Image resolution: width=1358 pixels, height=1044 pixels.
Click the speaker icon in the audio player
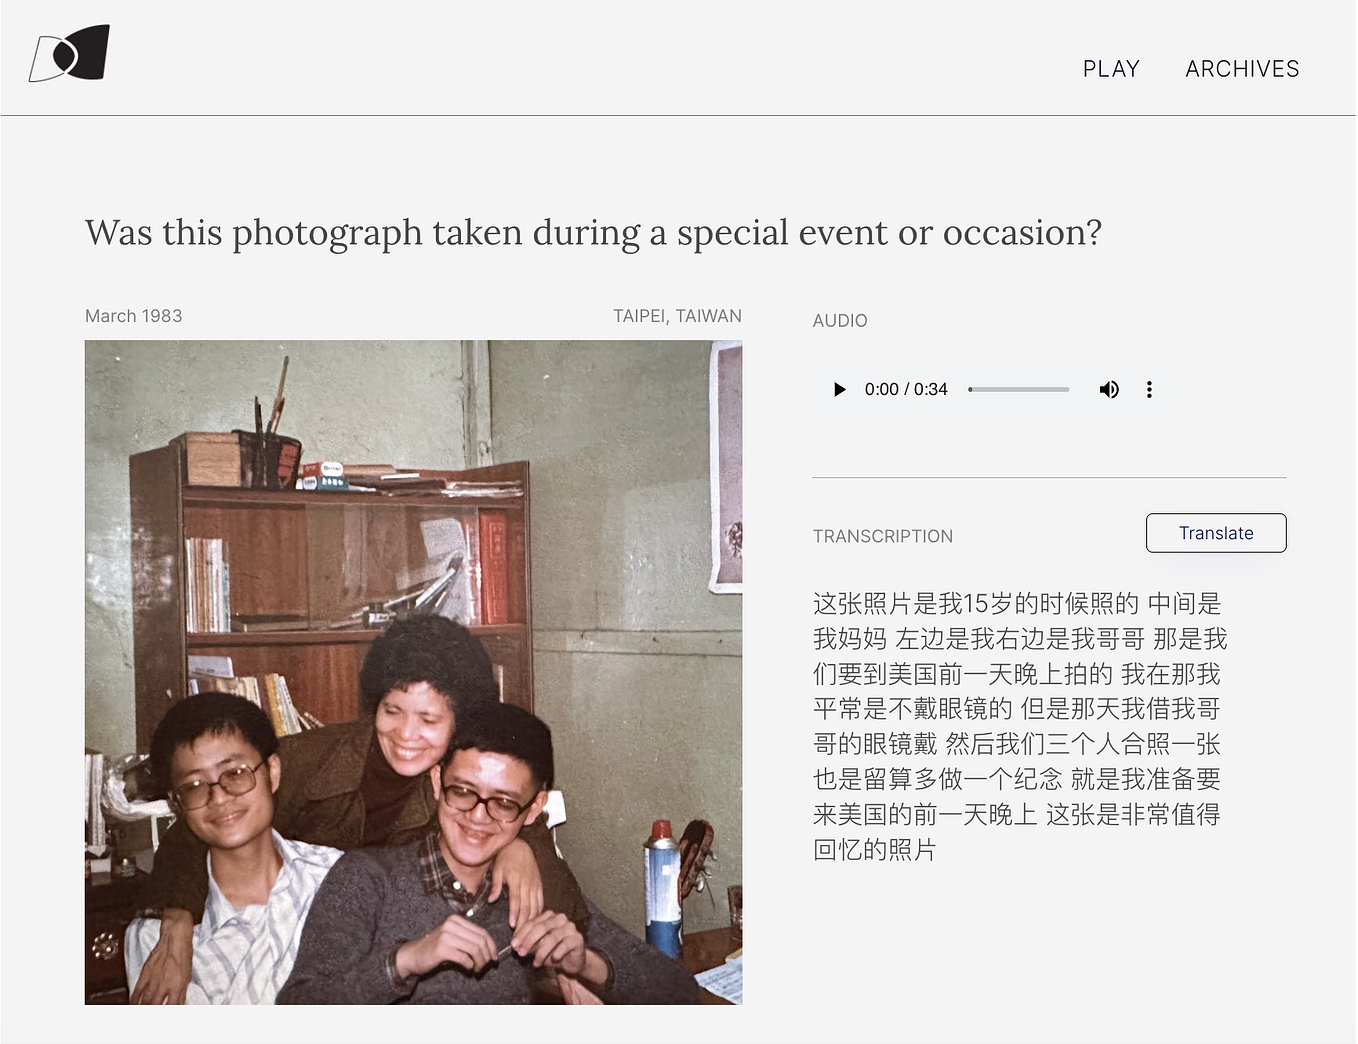[1109, 389]
